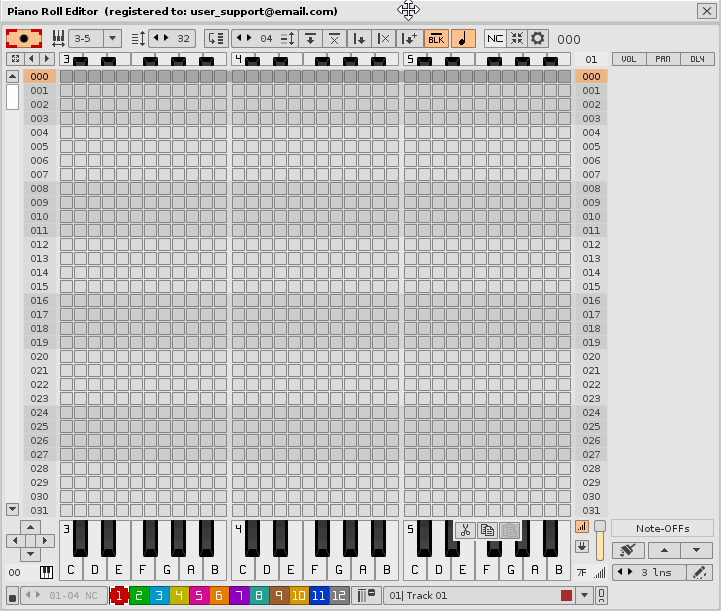
Task: Click the navigation pad up arrow
Action: tap(30, 527)
